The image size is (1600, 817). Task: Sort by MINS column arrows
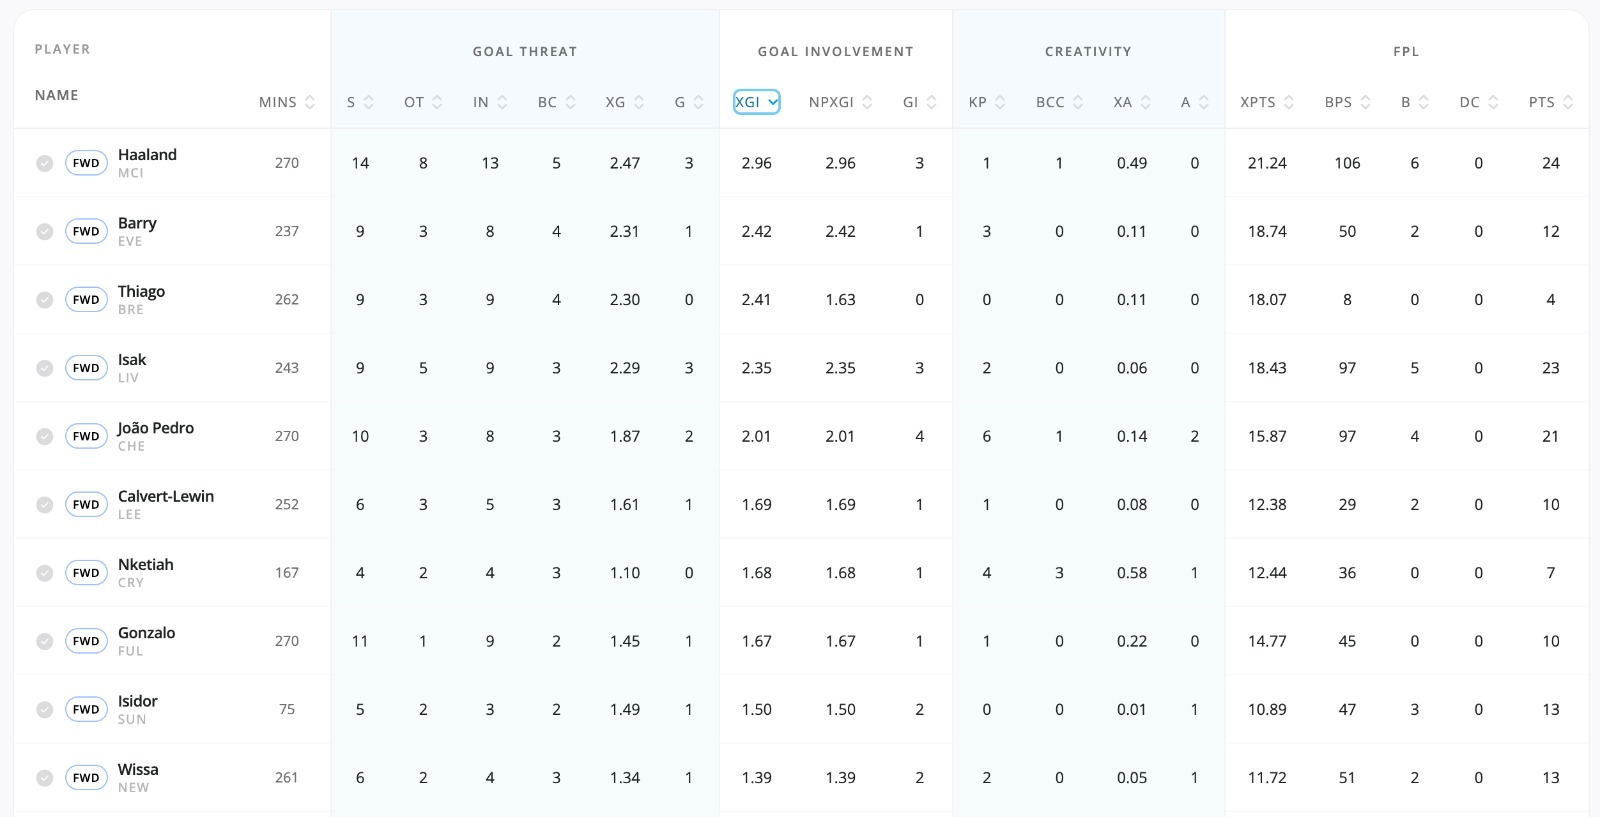point(310,102)
